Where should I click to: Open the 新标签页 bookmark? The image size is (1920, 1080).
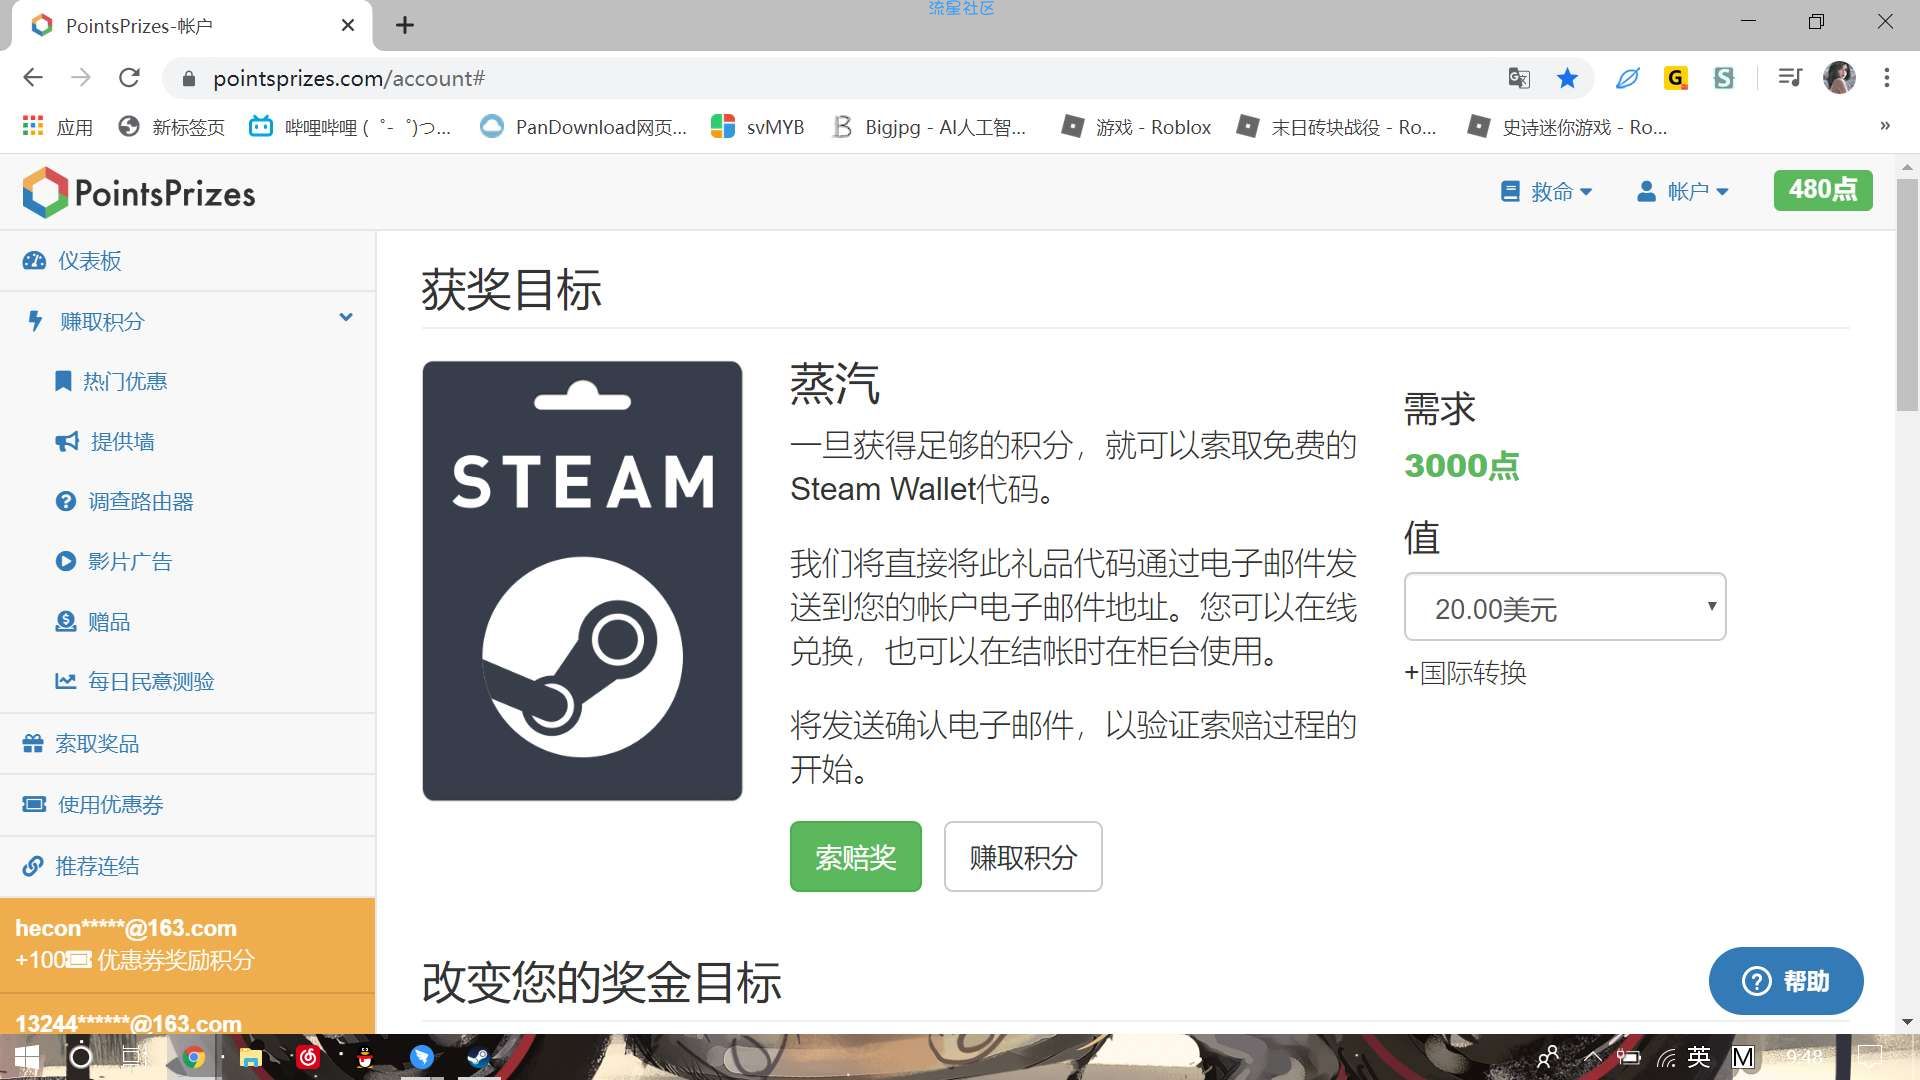(171, 127)
